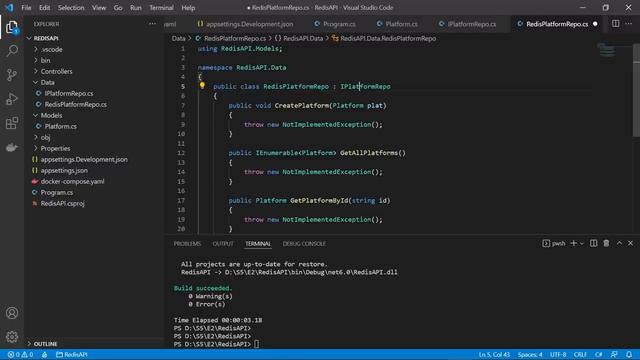
Task: Close the terminal panel
Action: [x=631, y=243]
